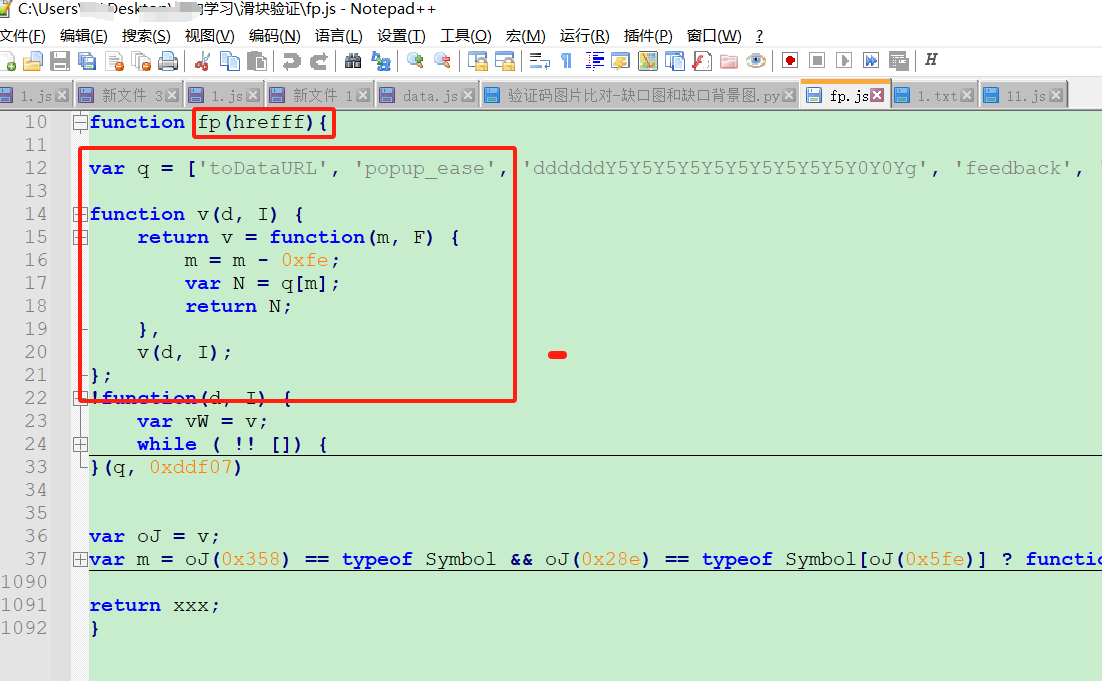Viewport: 1102px width, 681px height.
Task: Start recording a macro
Action: pyautogui.click(x=790, y=60)
